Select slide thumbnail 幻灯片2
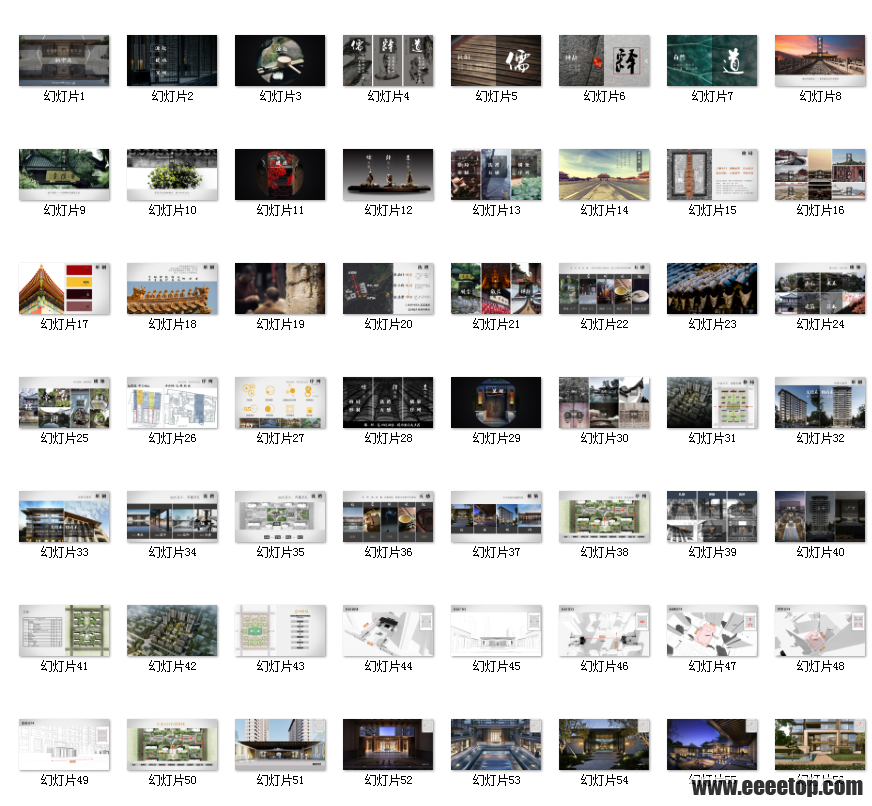Image resolution: width=872 pixels, height=806 pixels. click(x=172, y=61)
